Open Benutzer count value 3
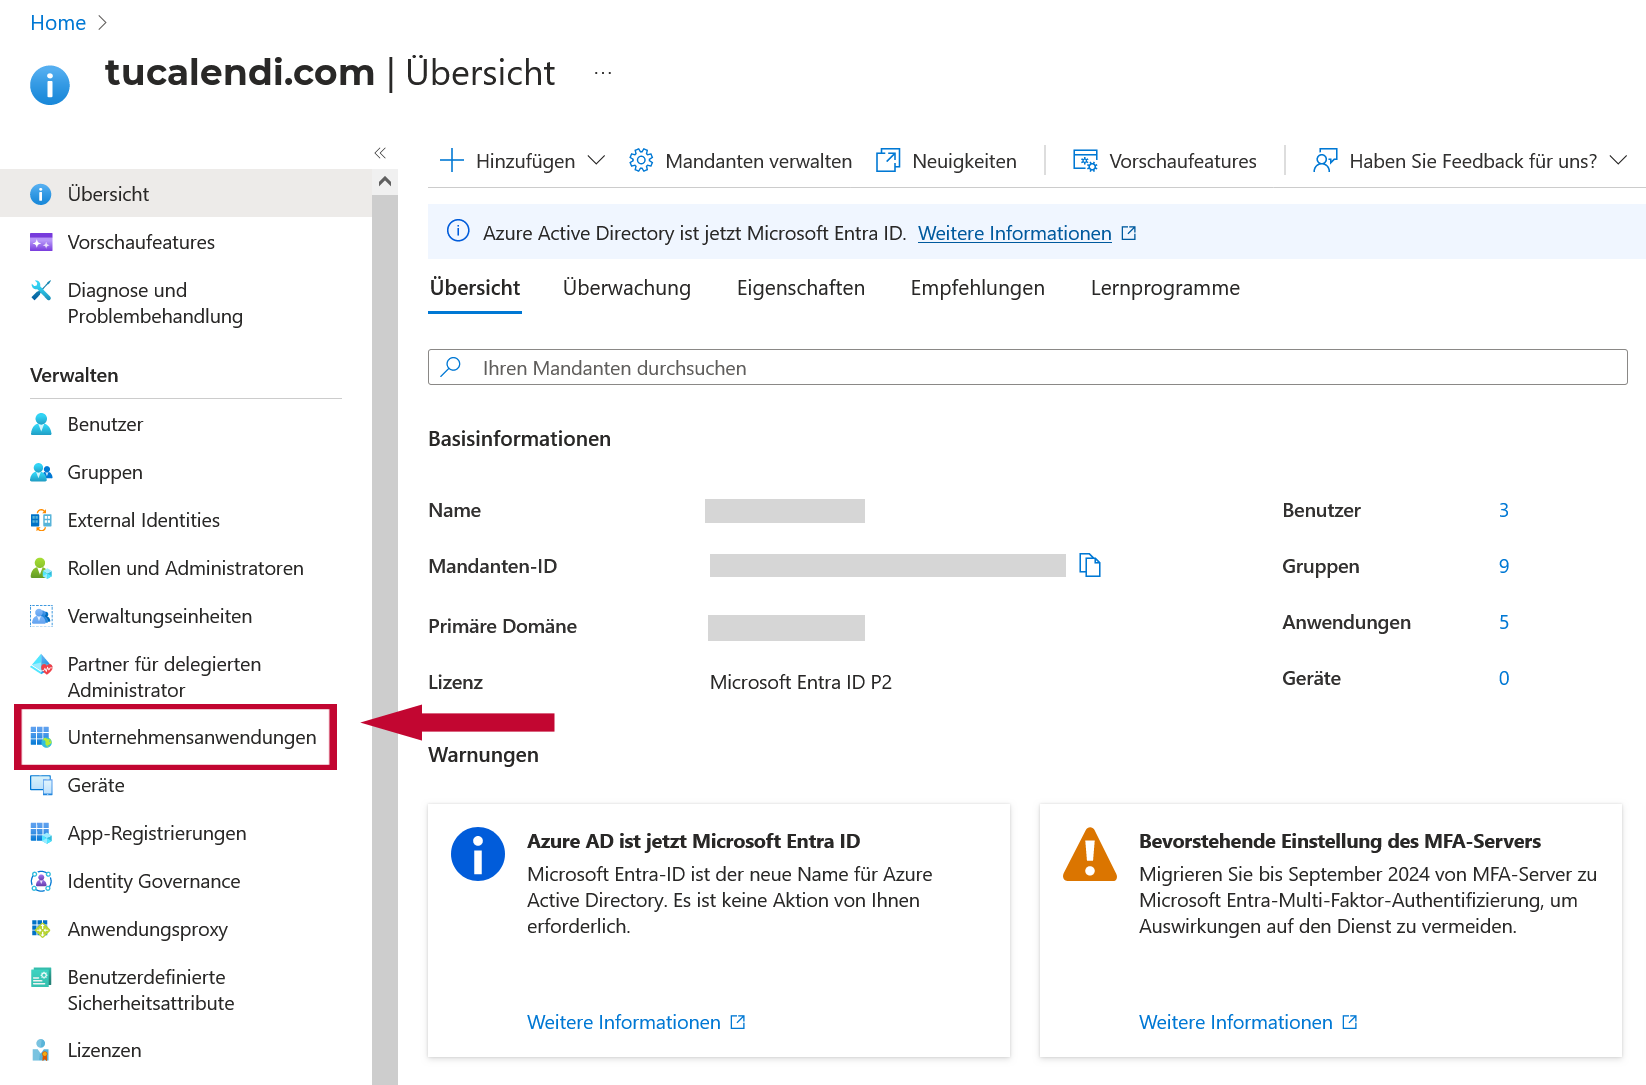Image resolution: width=1646 pixels, height=1085 pixels. (x=1504, y=510)
